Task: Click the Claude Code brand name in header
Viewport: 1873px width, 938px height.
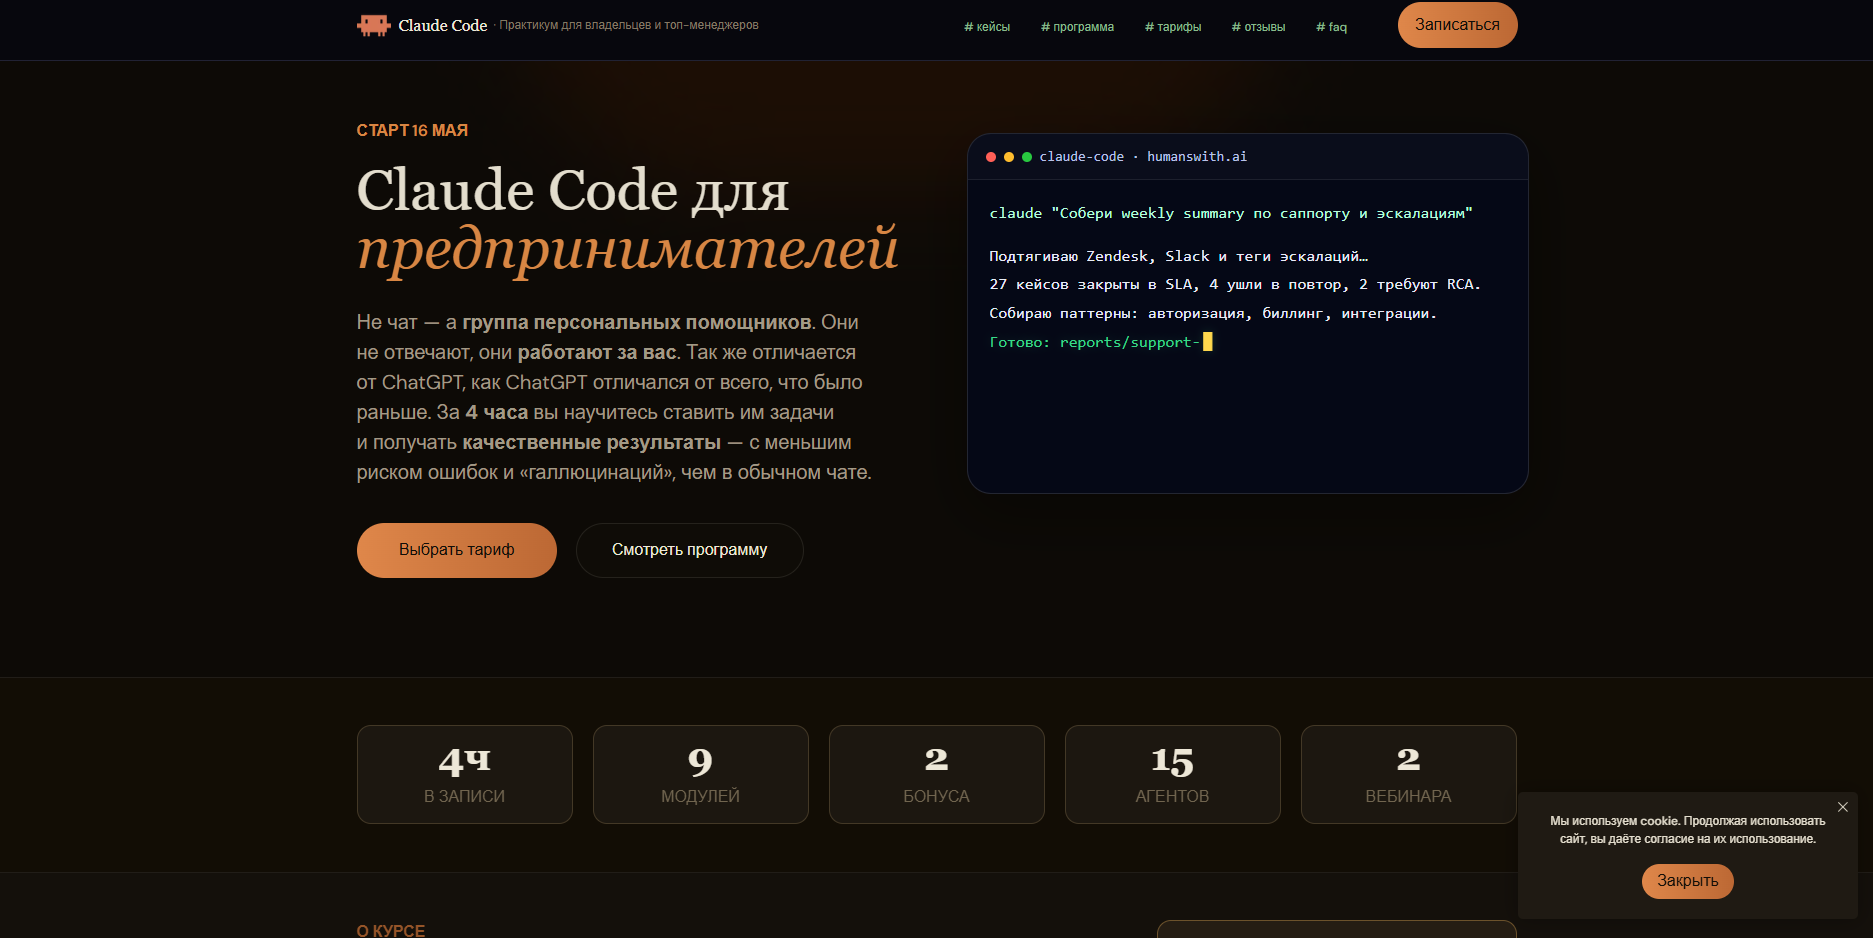Action: point(443,25)
